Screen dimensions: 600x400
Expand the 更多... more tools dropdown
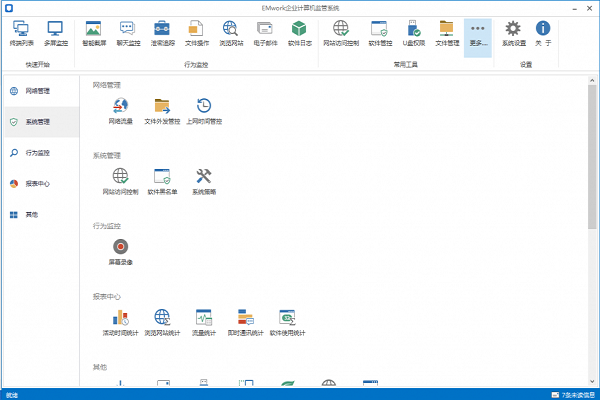point(479,34)
